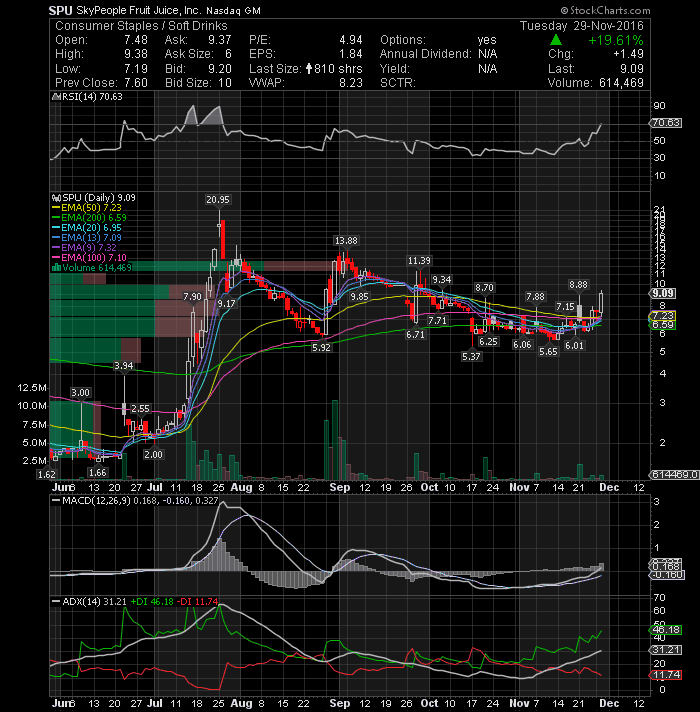Click the 3.00 price annotation
700x712 pixels.
pyautogui.click(x=80, y=393)
